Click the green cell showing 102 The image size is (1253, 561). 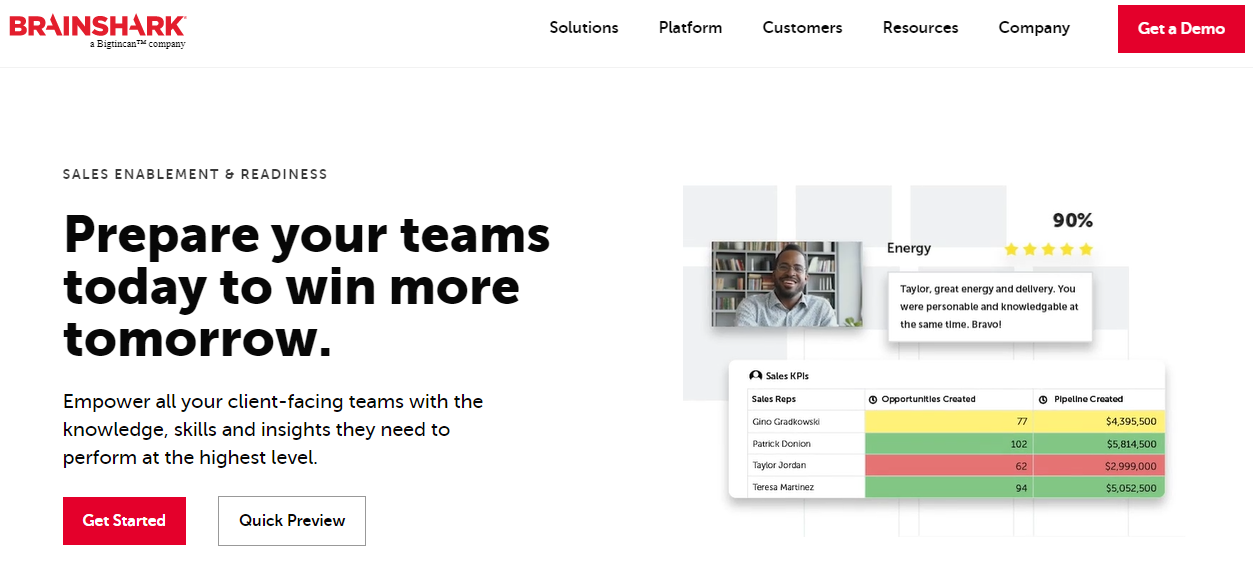tap(949, 444)
